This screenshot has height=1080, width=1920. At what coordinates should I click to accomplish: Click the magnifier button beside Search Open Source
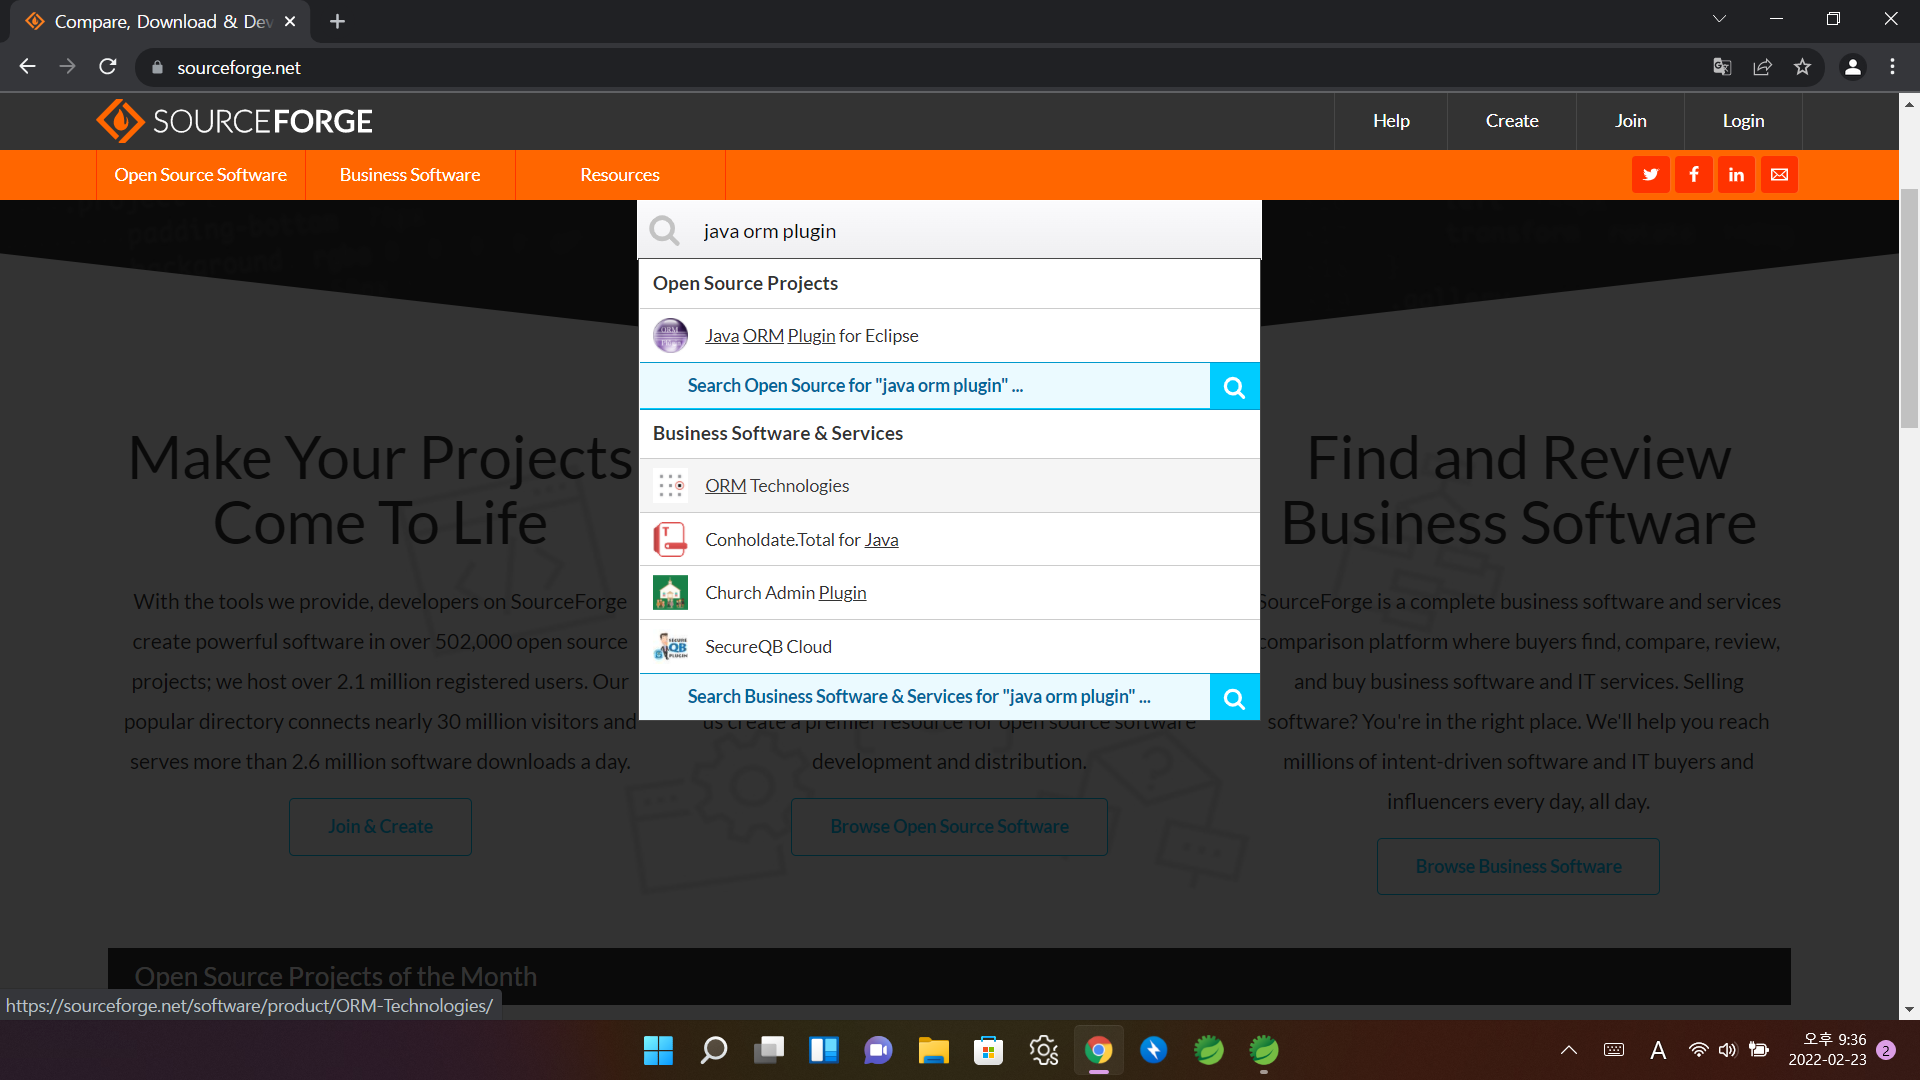[1234, 387]
